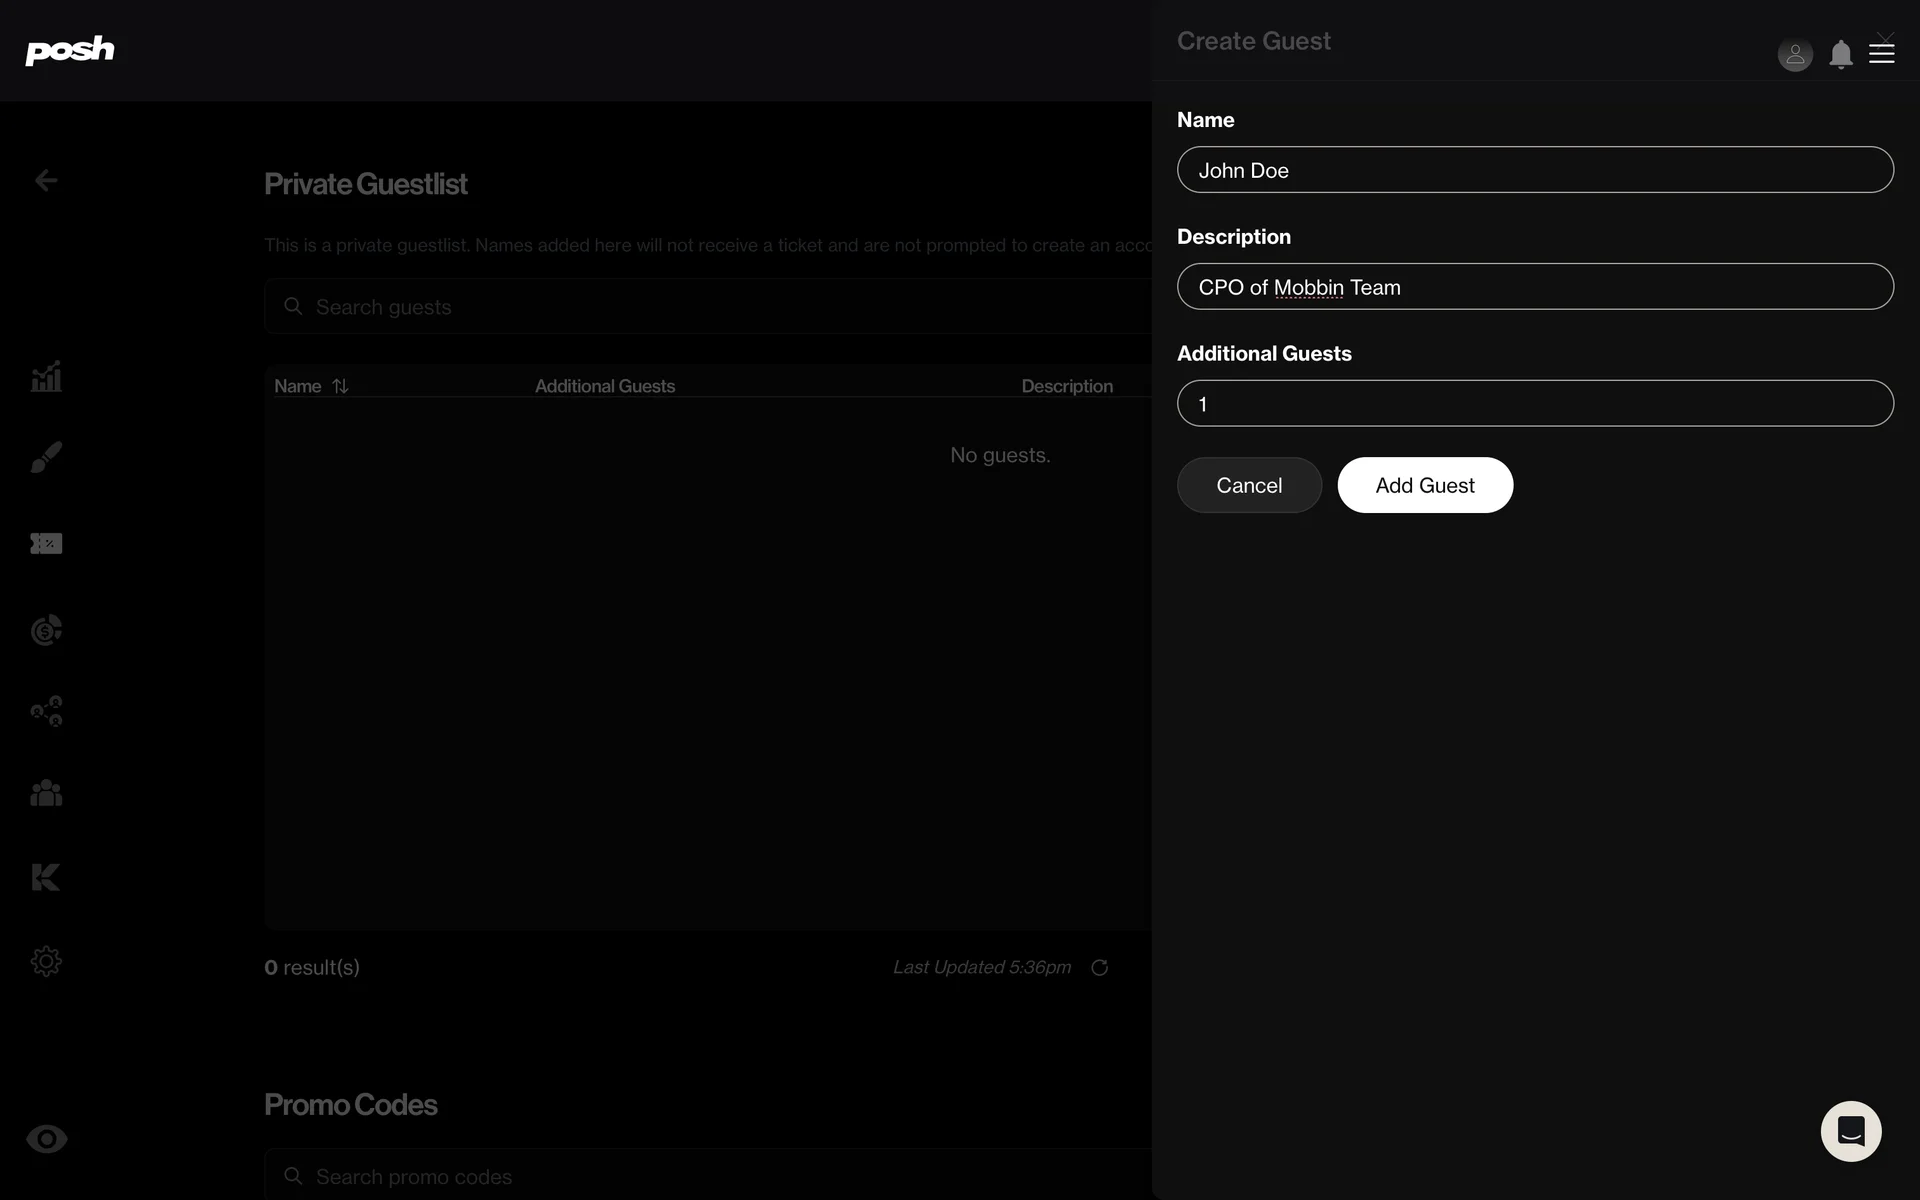Open the user profile avatar

click(1795, 54)
